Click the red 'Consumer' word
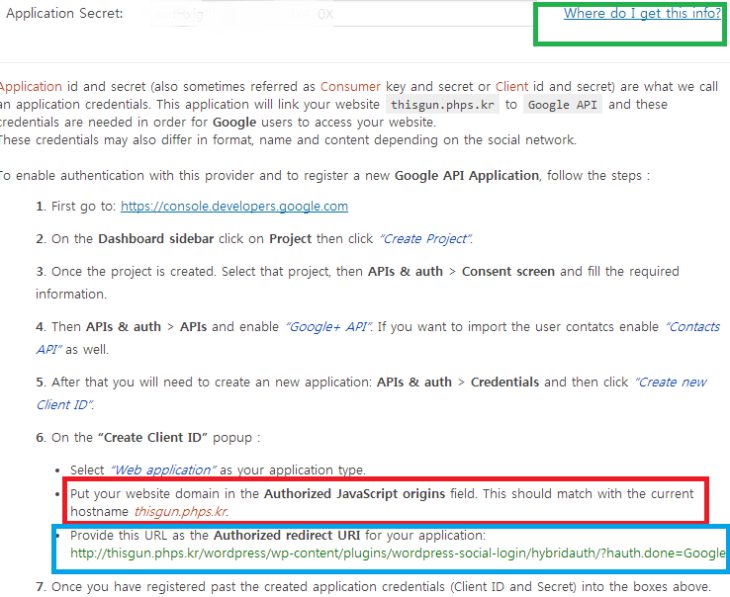Screen dimensions: 730x597 351,87
